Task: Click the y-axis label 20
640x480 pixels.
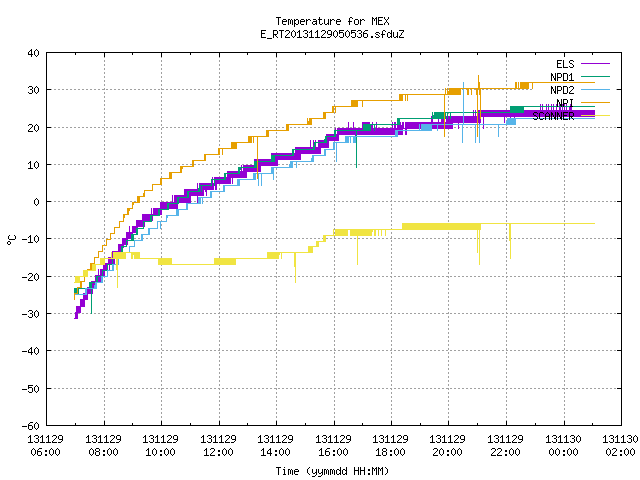Action: tap(33, 128)
